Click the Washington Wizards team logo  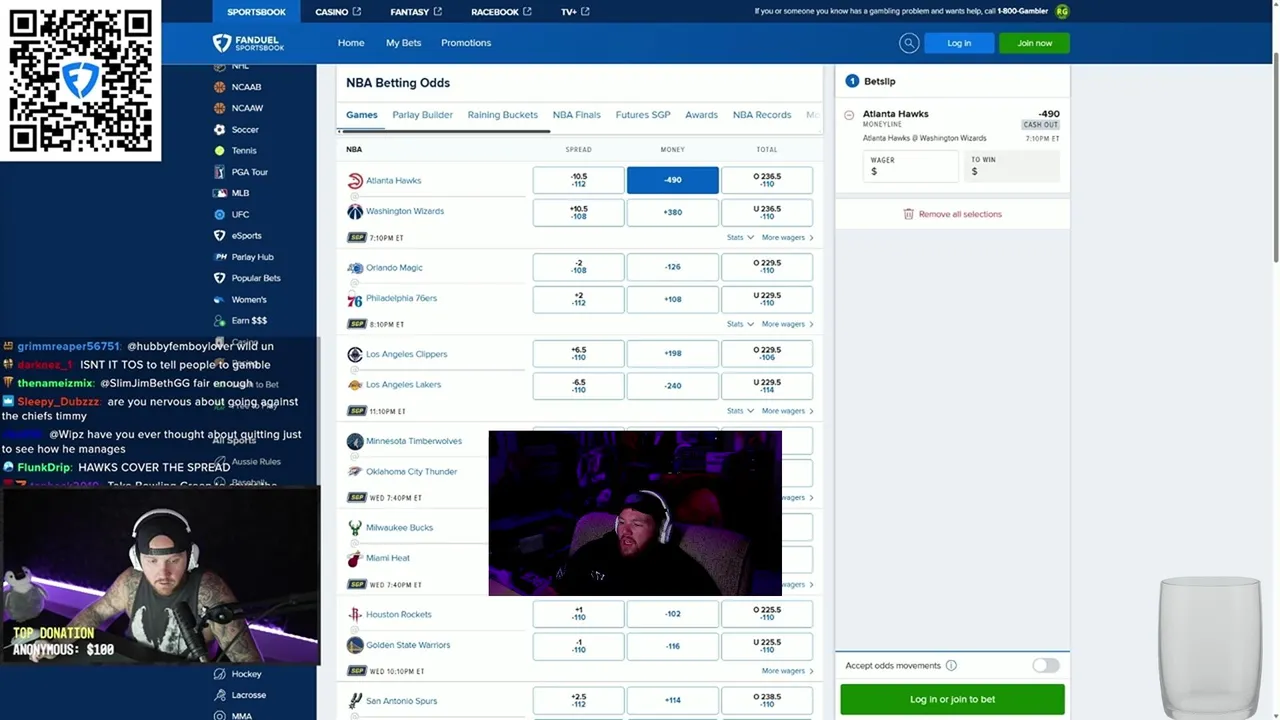[355, 211]
